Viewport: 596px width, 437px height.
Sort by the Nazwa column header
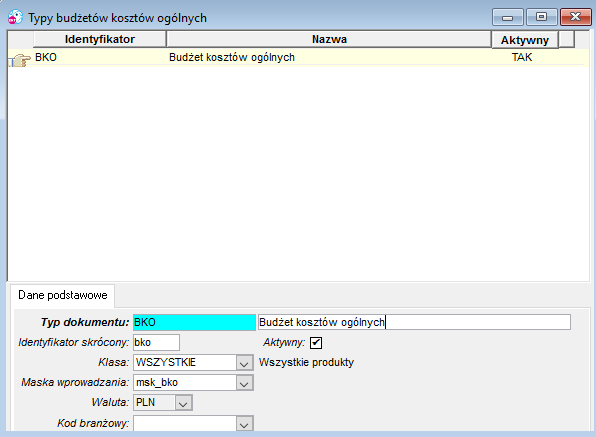329,39
